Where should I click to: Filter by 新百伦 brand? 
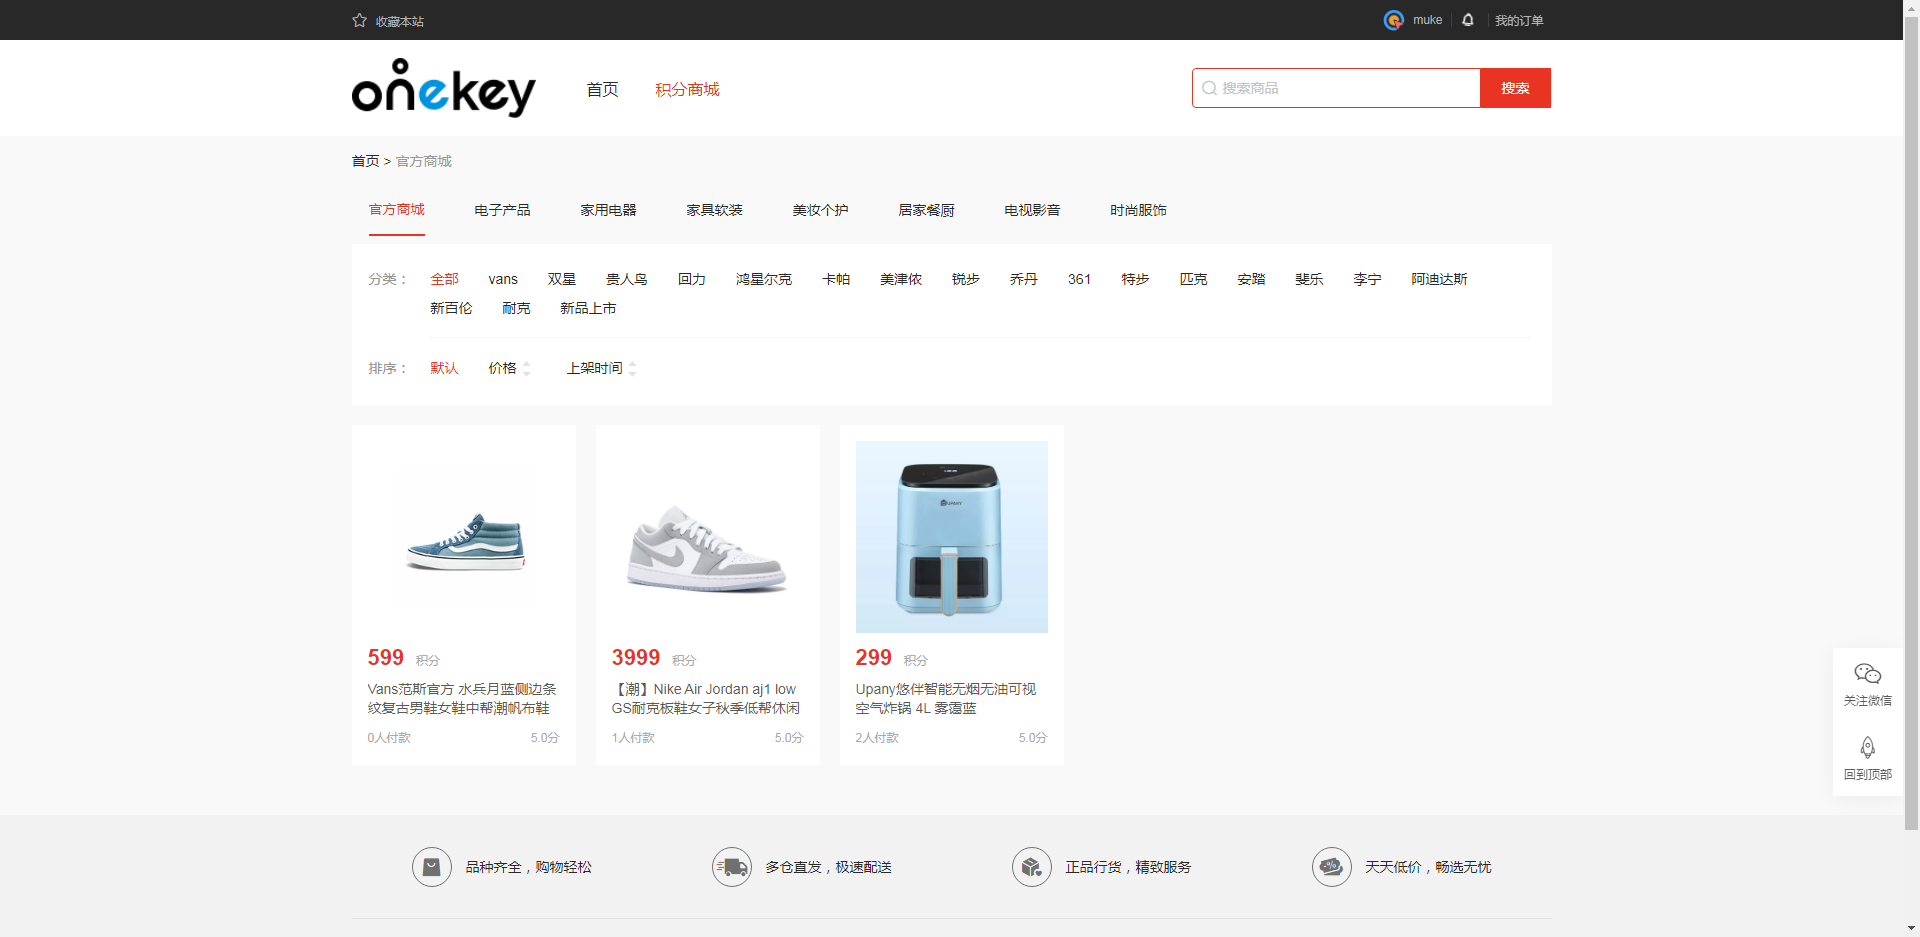click(451, 308)
